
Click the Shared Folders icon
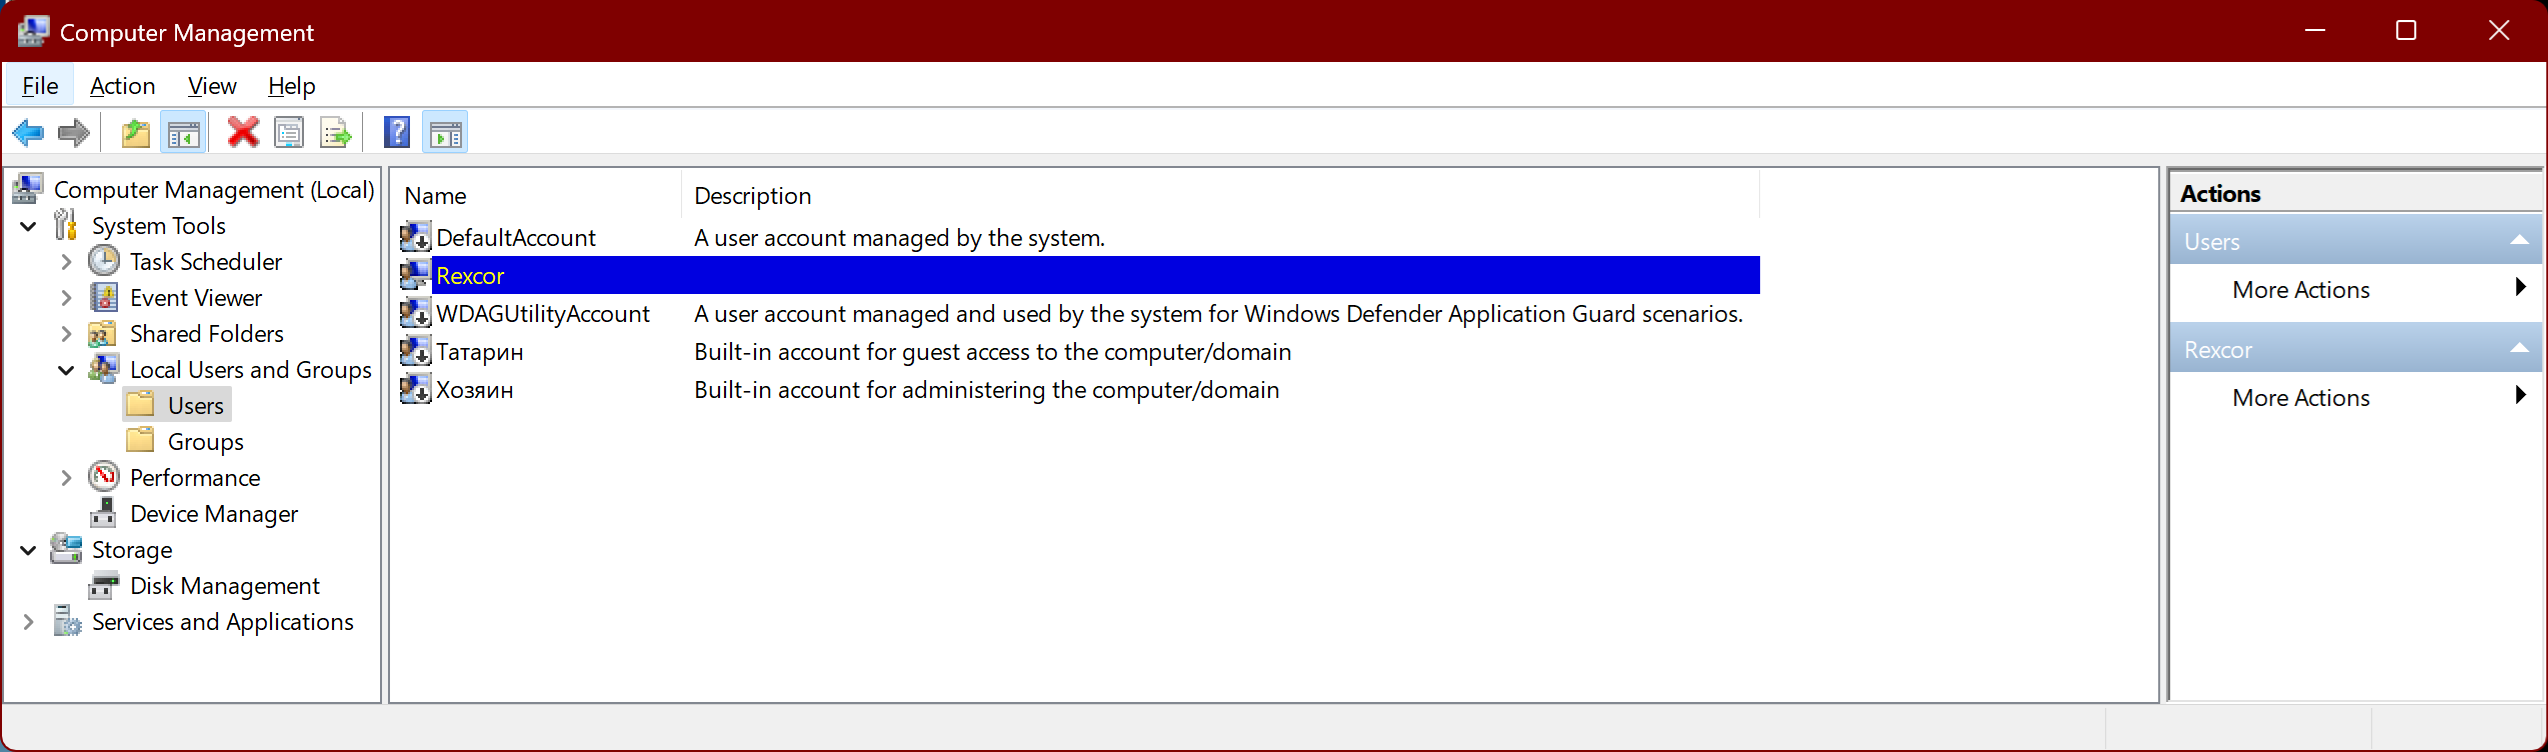104,333
